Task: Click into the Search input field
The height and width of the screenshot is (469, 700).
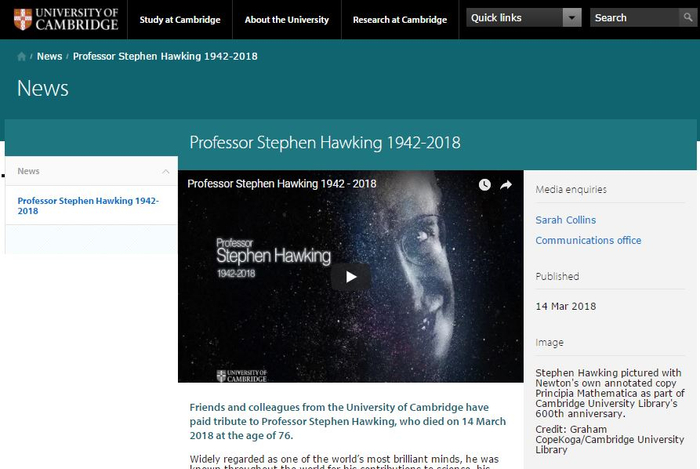Action: click(635, 17)
